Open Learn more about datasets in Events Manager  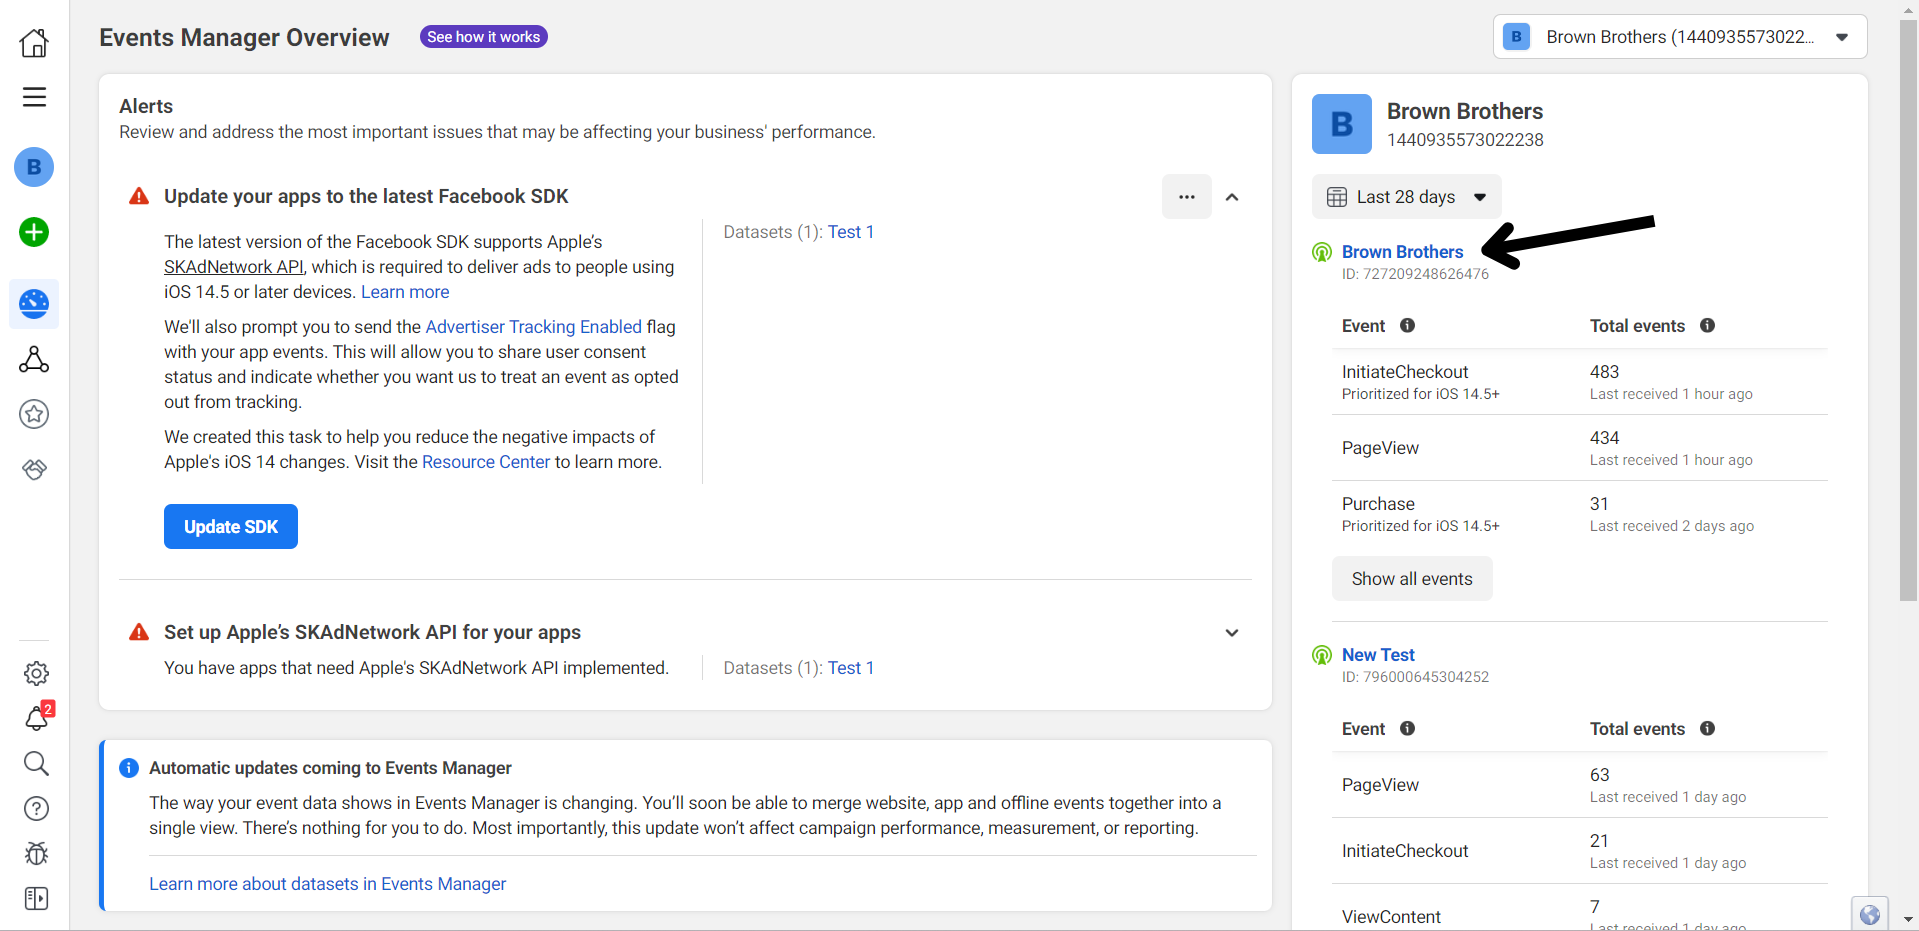328,884
